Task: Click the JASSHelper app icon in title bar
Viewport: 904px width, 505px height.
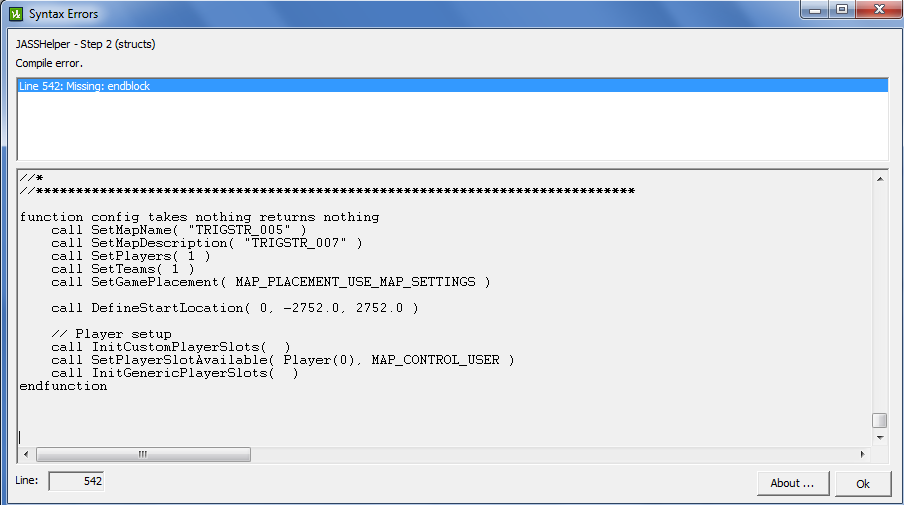Action: tap(16, 14)
